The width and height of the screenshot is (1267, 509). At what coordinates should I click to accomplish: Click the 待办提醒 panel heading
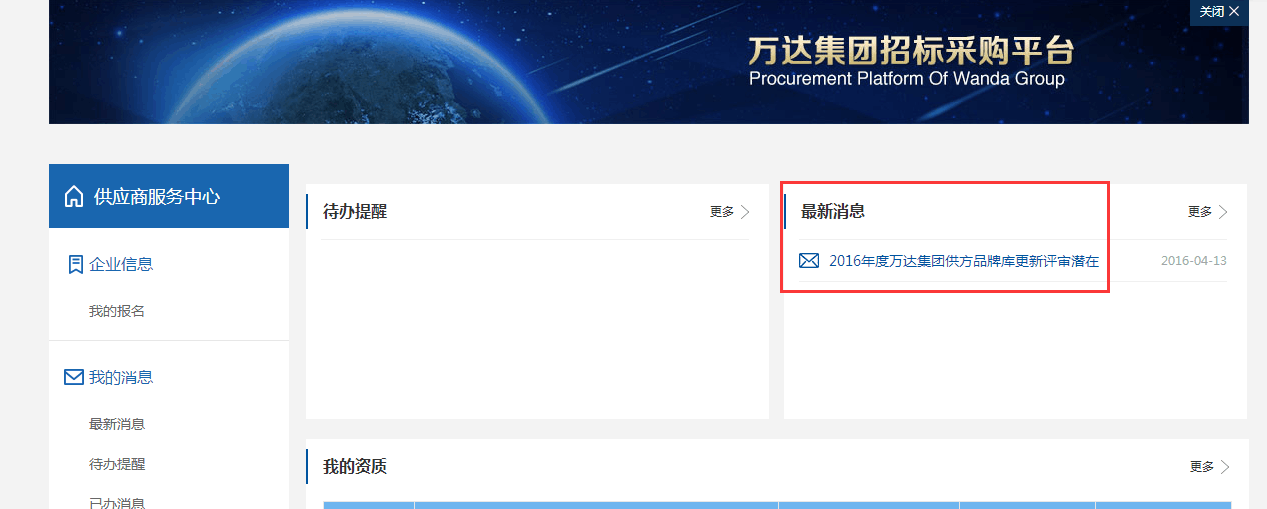tap(355, 212)
